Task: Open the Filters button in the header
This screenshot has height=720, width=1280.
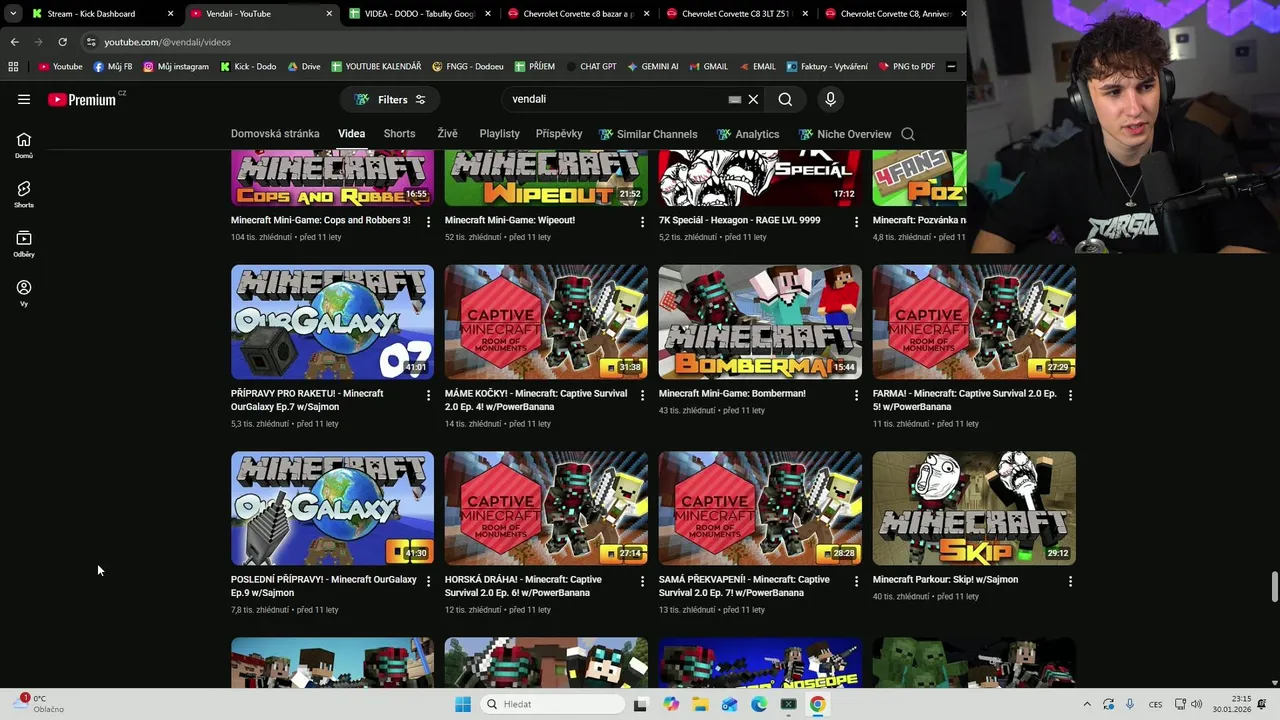Action: [x=390, y=99]
